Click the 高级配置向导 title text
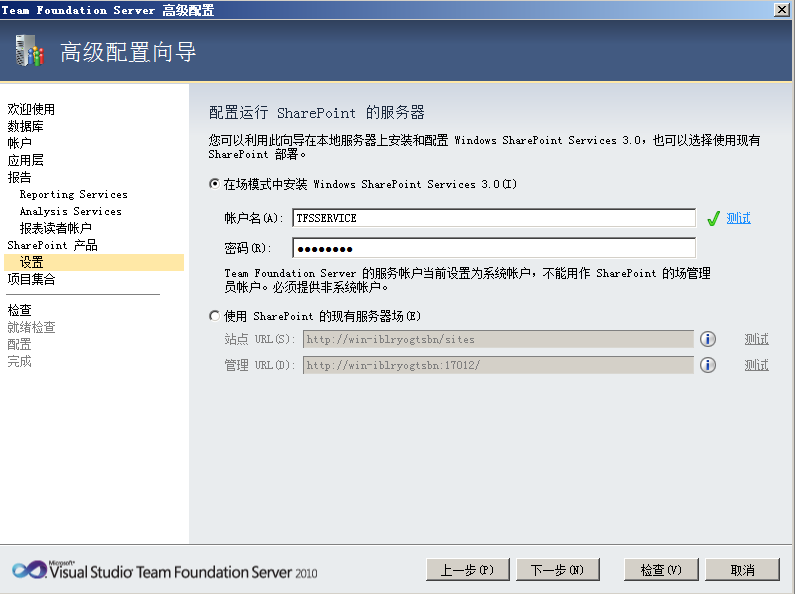795x594 pixels. point(128,52)
